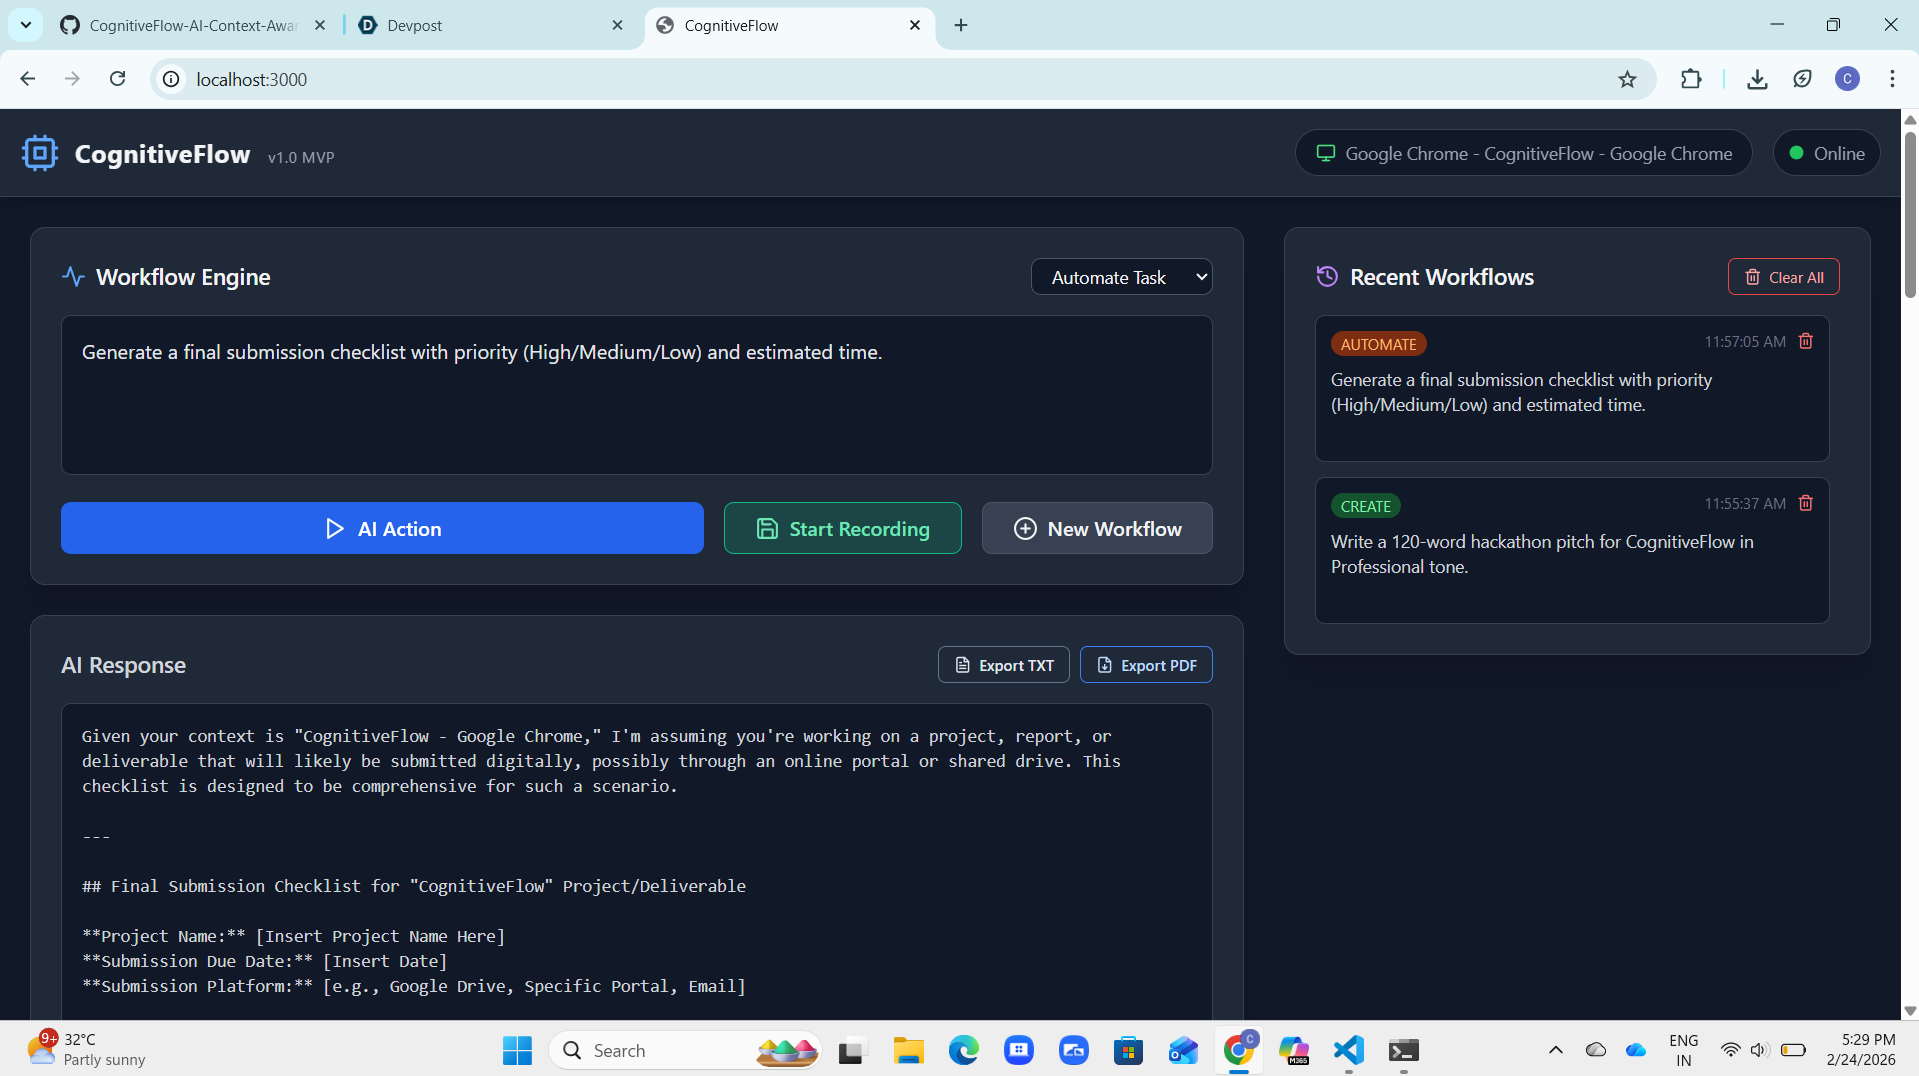
Task: Click the Windows taskbar Search box
Action: pos(685,1050)
